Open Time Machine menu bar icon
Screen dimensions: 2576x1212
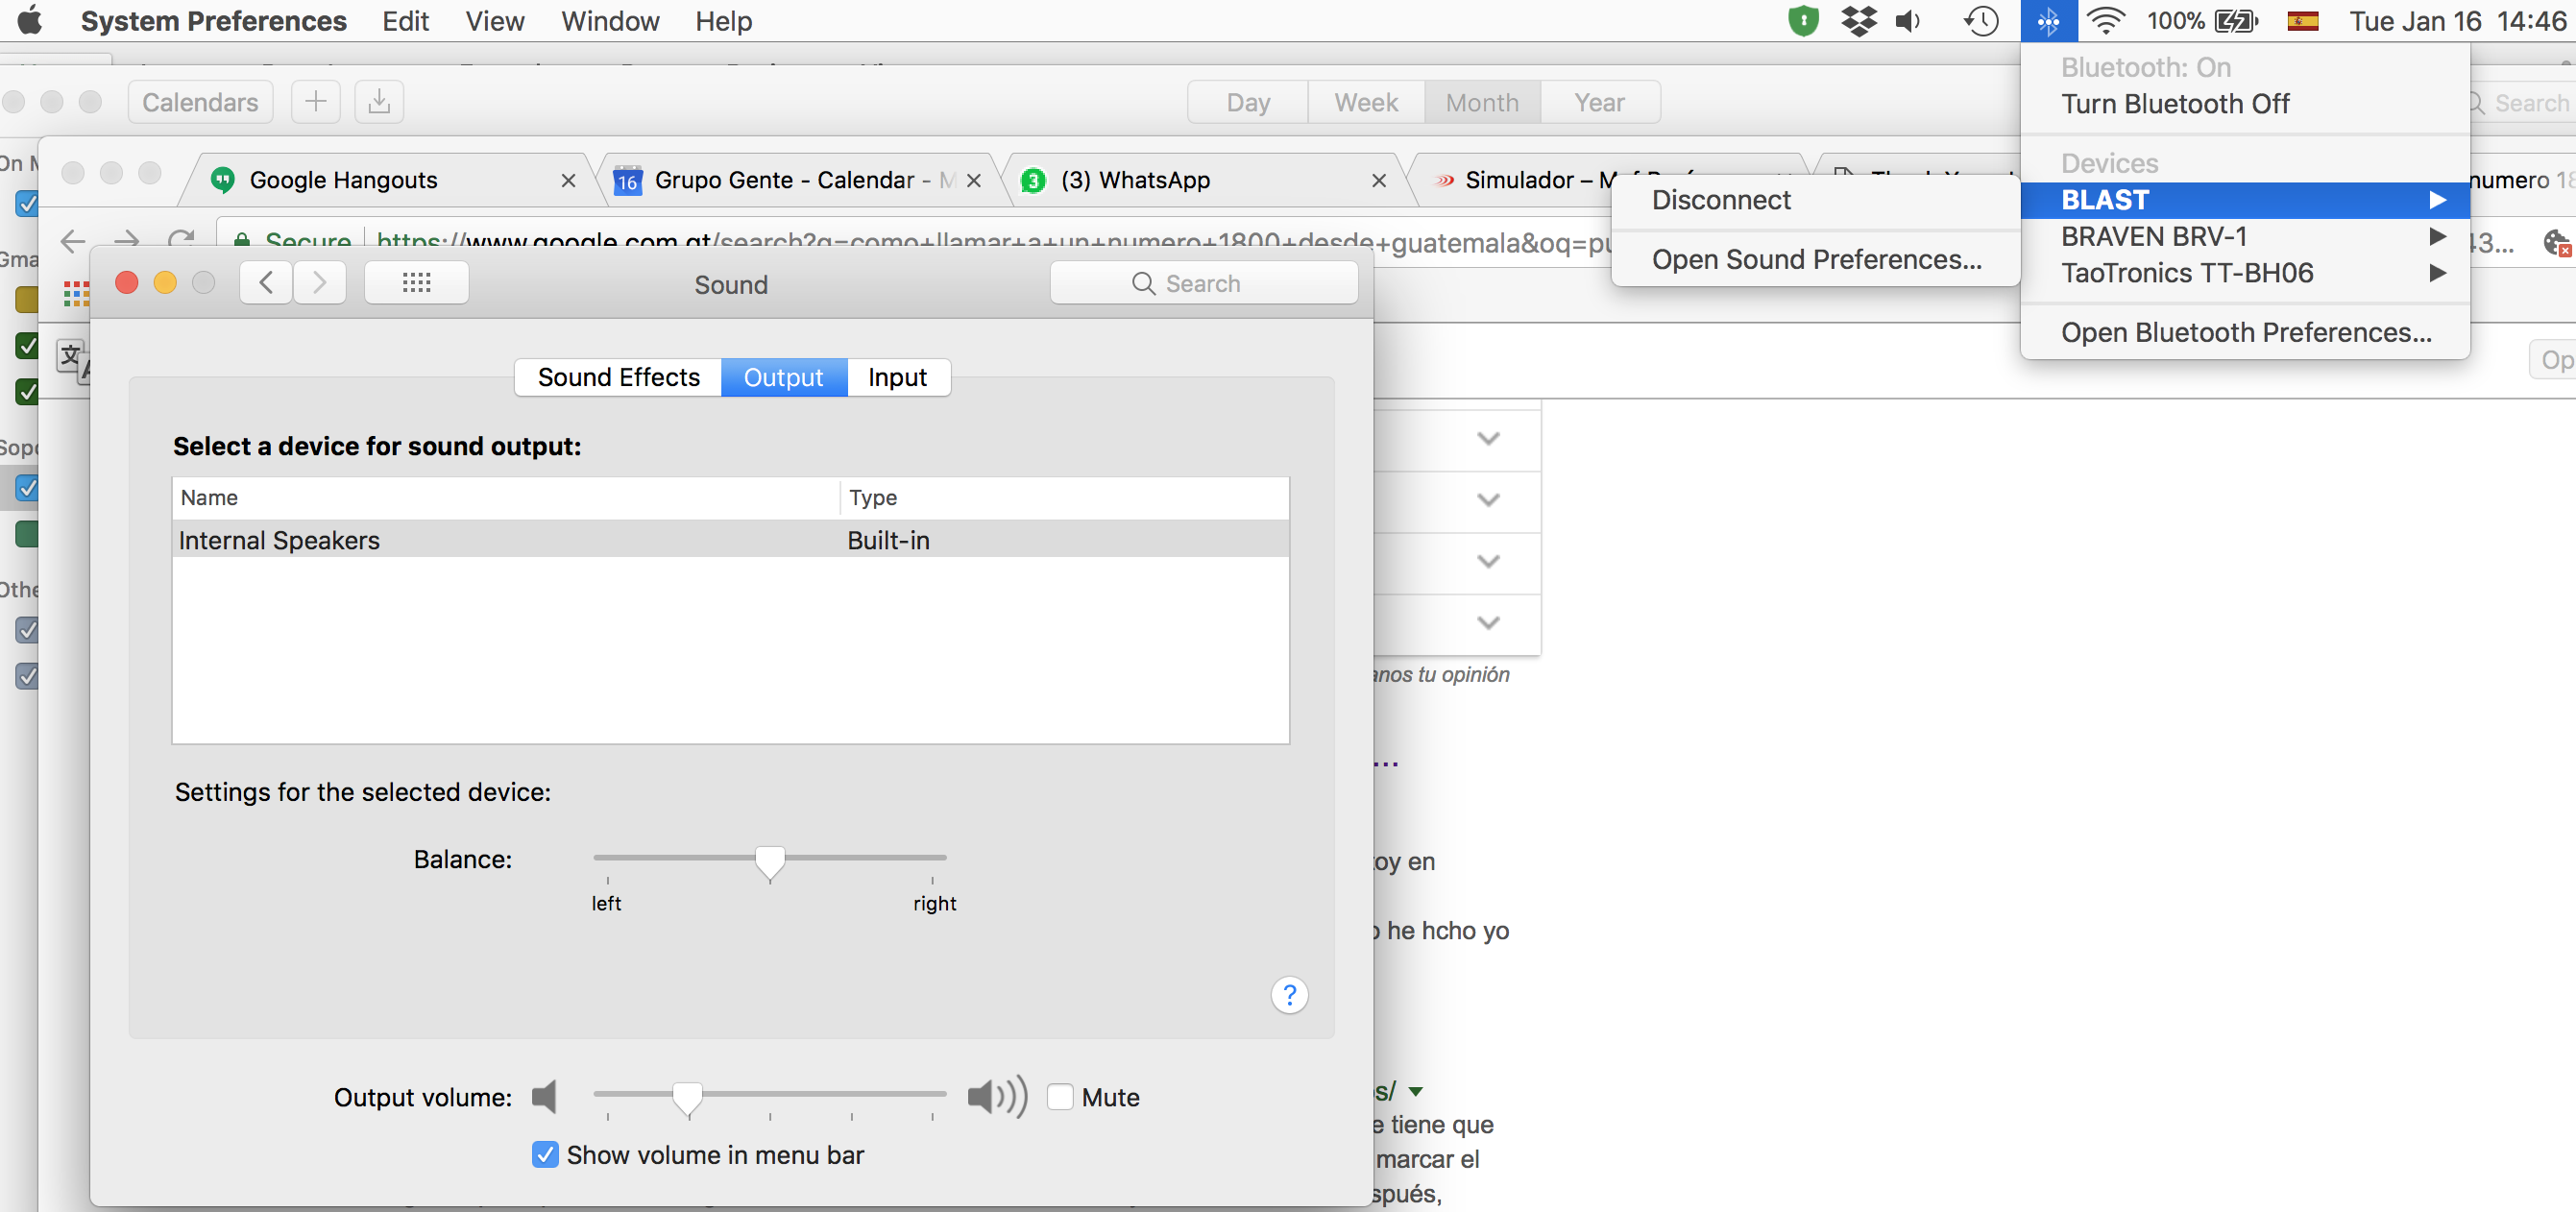tap(1980, 21)
